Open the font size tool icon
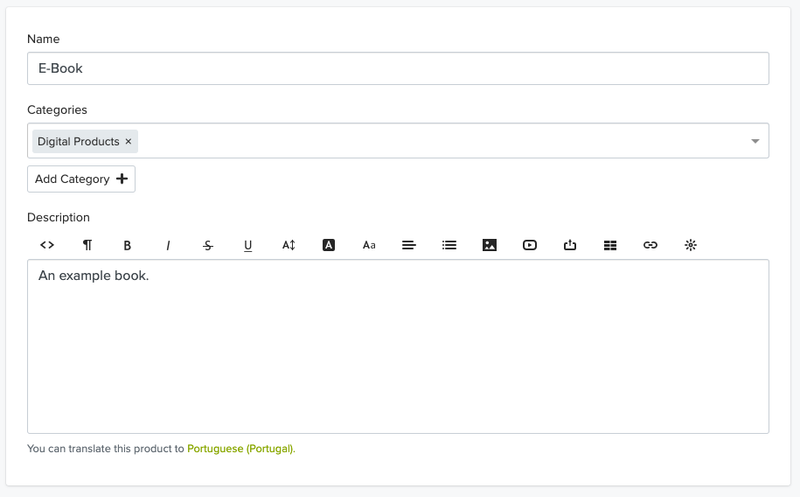 [x=288, y=245]
